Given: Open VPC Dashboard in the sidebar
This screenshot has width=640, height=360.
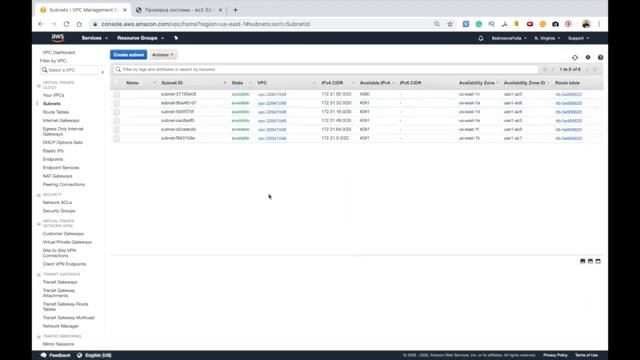Looking at the screenshot, I should coord(59,52).
